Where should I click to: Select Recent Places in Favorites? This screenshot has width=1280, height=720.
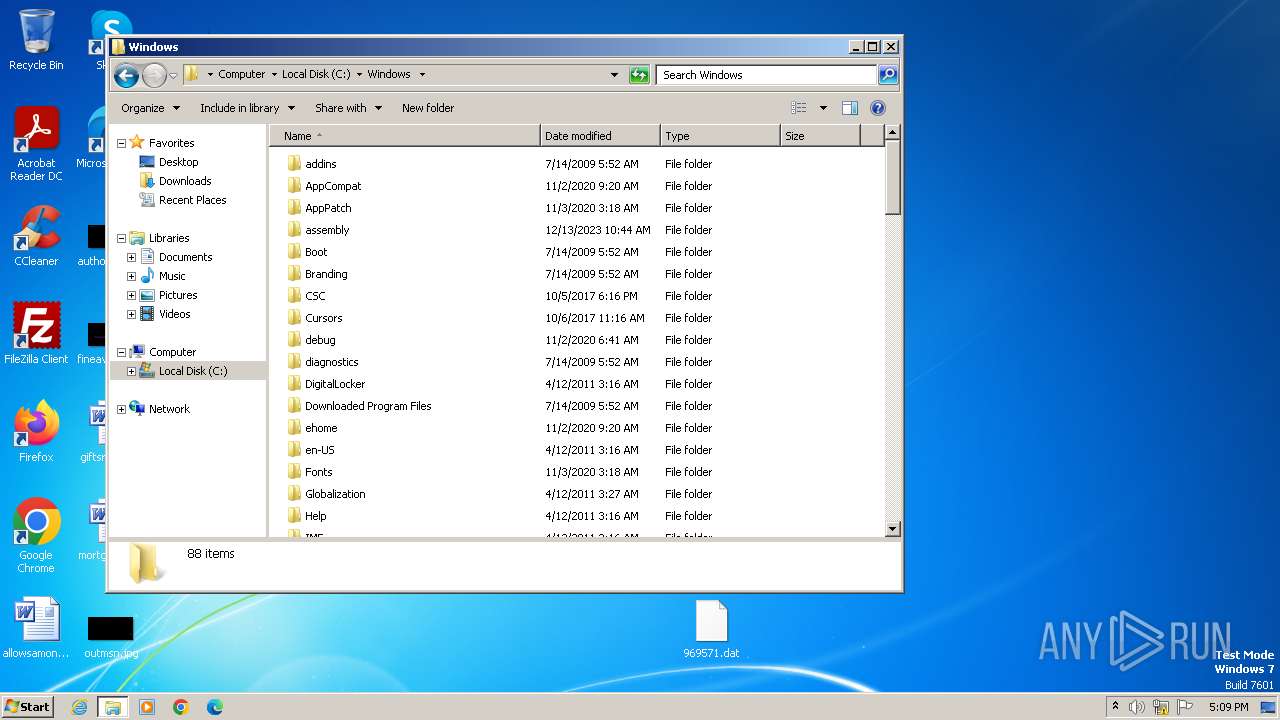point(192,200)
